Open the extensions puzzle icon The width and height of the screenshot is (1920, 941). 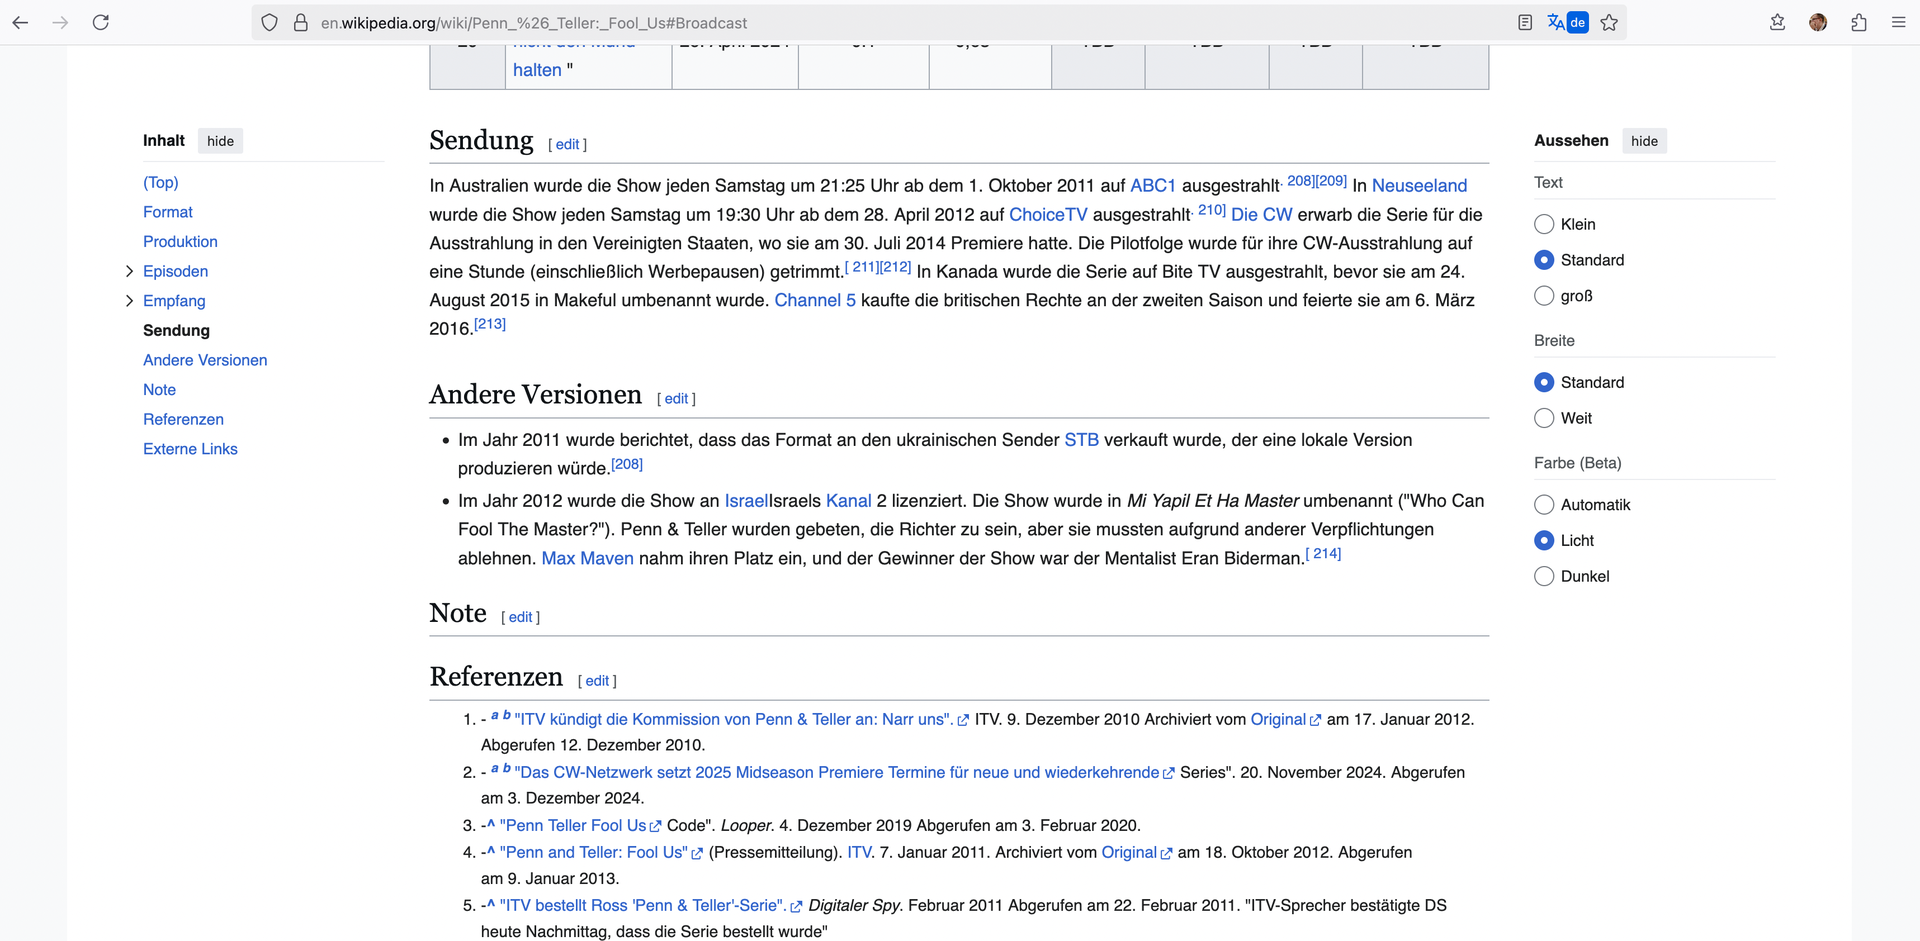(1859, 22)
